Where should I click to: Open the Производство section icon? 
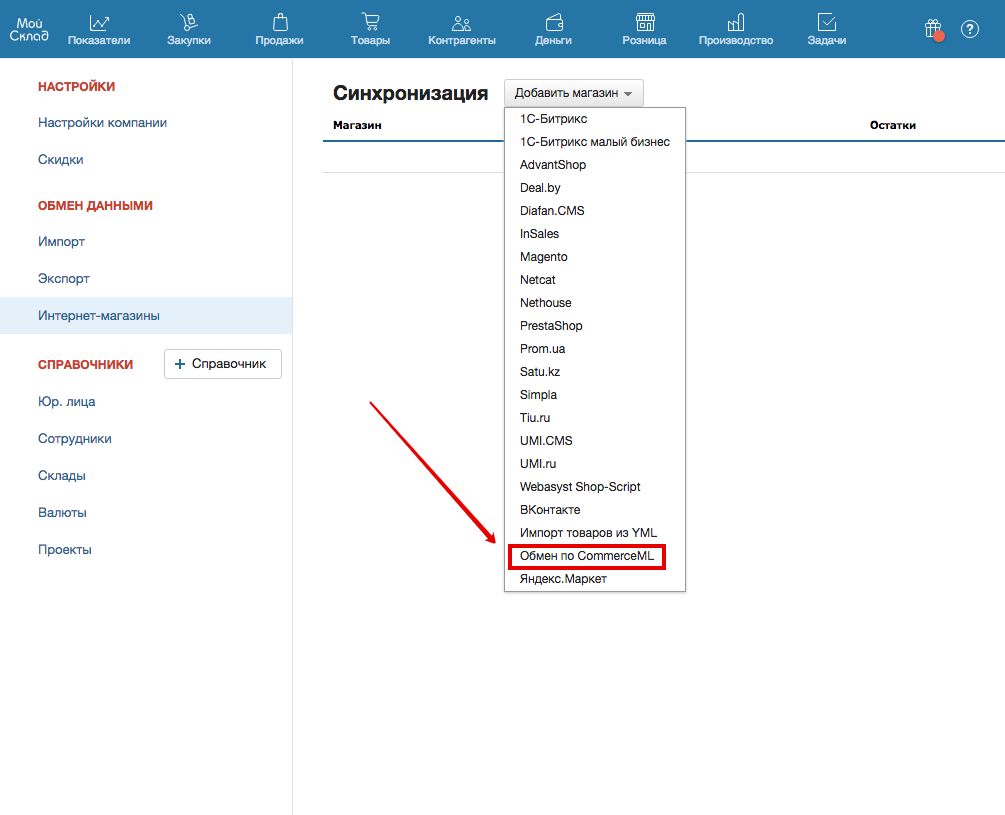click(x=736, y=23)
